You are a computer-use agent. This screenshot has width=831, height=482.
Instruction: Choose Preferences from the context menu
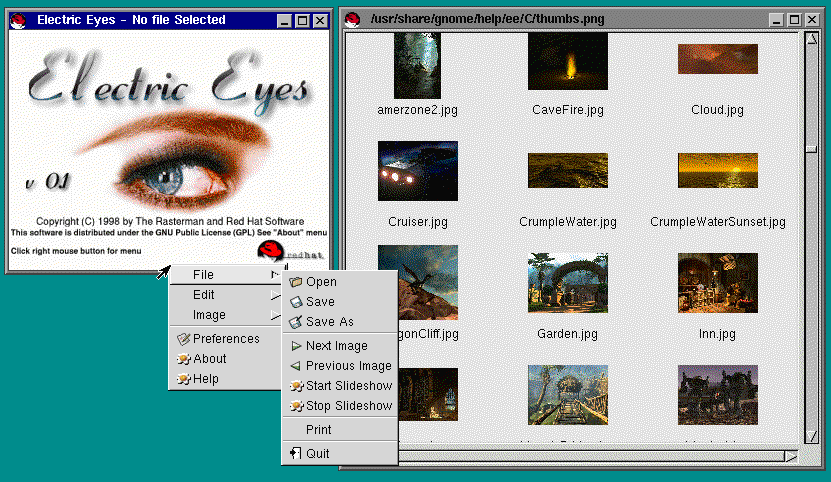point(225,339)
